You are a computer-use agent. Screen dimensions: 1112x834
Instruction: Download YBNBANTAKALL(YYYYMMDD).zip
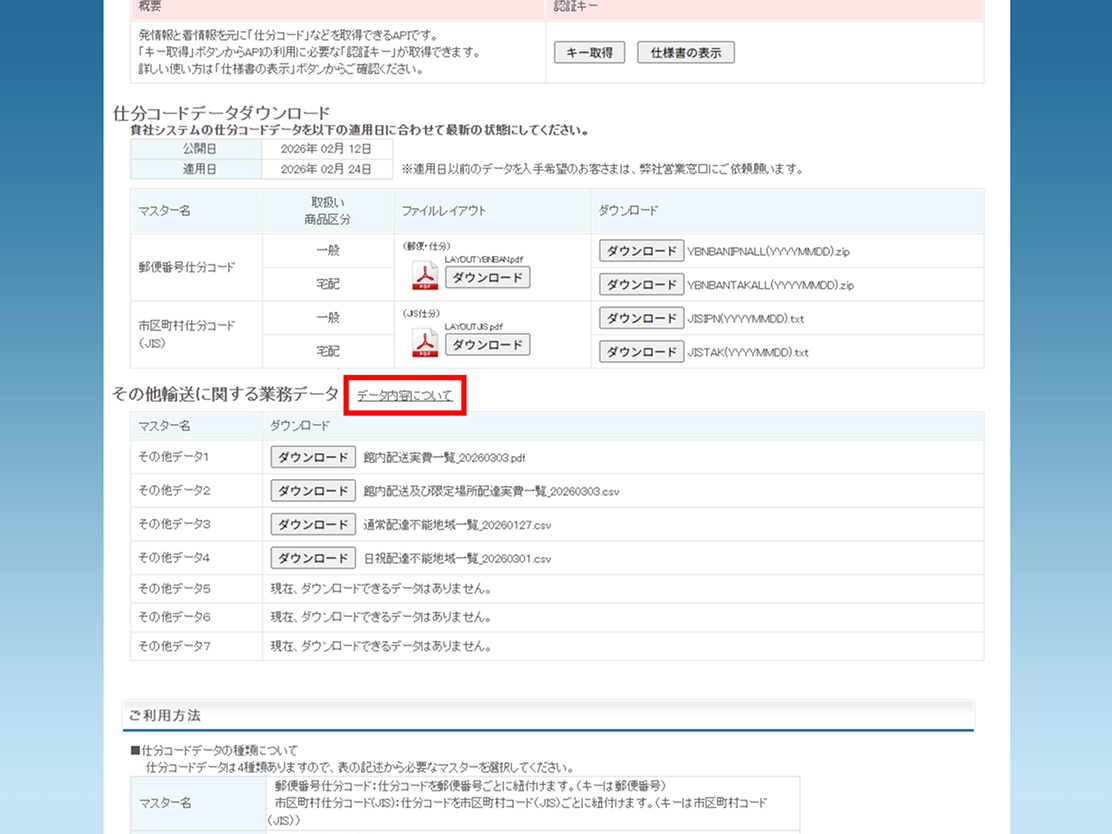point(642,284)
